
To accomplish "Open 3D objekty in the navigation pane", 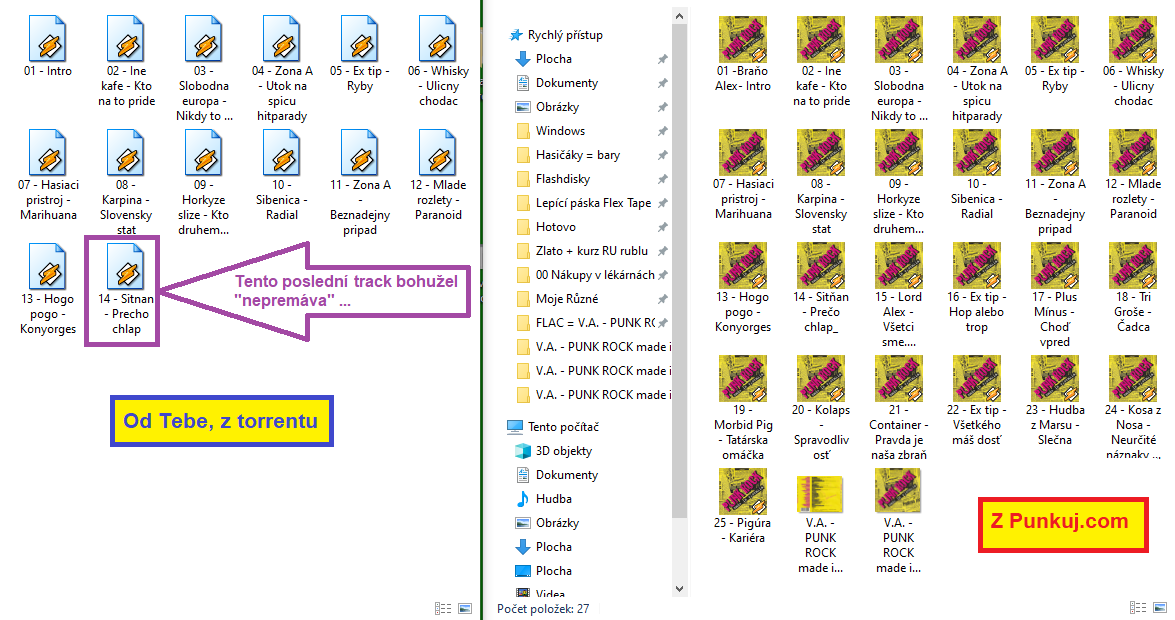I will pos(566,451).
